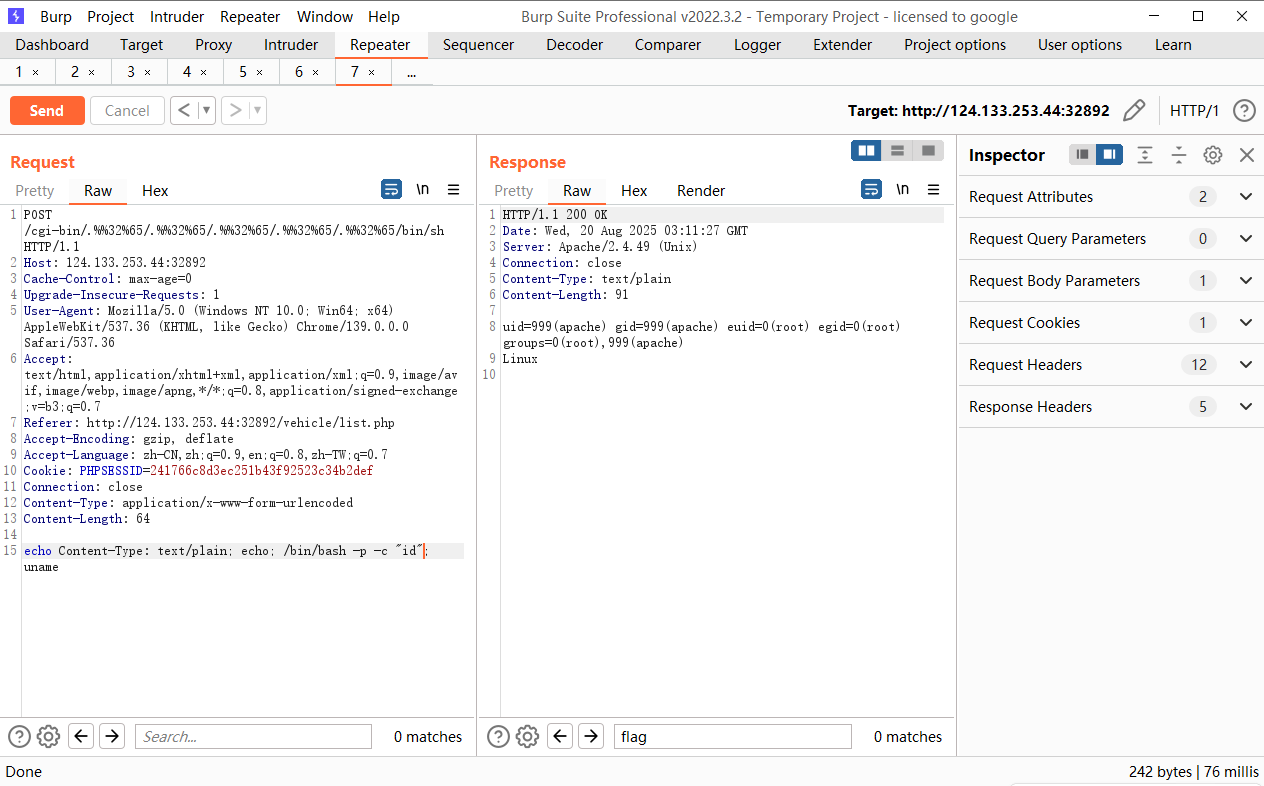This screenshot has width=1264, height=786.
Task: Toggle word wrap in the Request editor
Action: pos(391,189)
